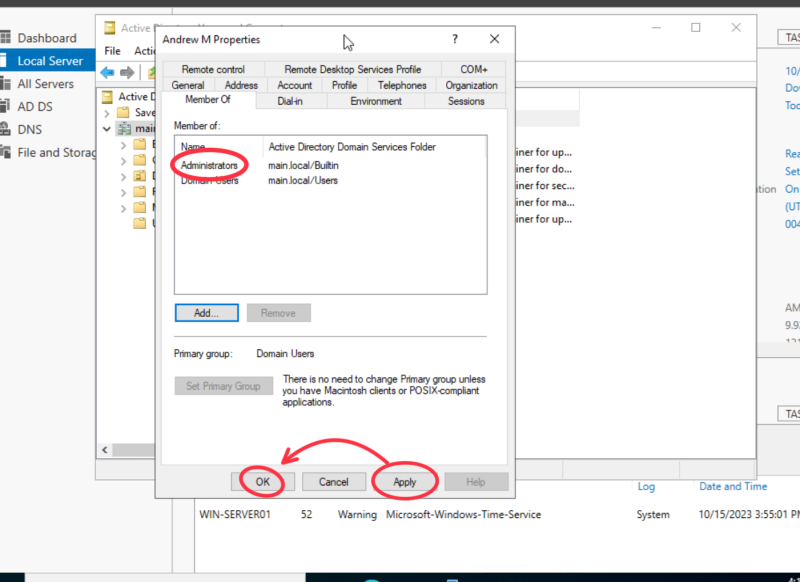The height and width of the screenshot is (582, 800).
Task: Open the Remote control tab
Action: (213, 70)
